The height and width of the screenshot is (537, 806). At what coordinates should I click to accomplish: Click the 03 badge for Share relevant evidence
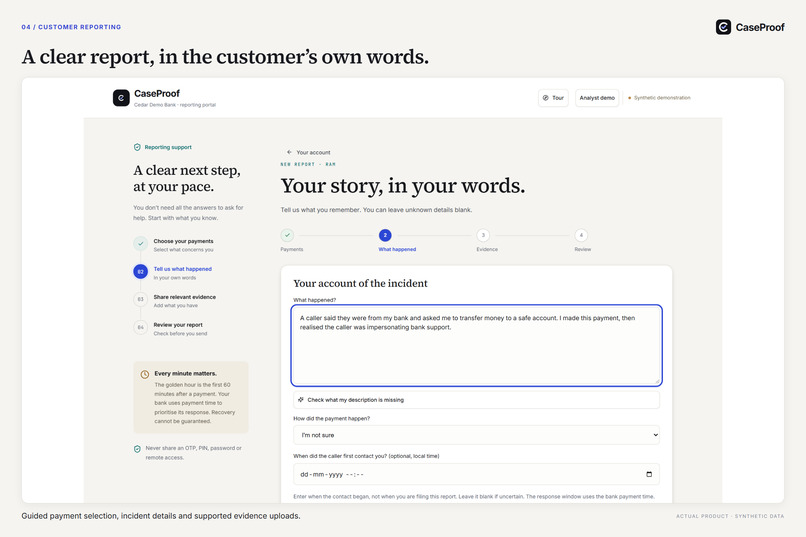pos(140,299)
